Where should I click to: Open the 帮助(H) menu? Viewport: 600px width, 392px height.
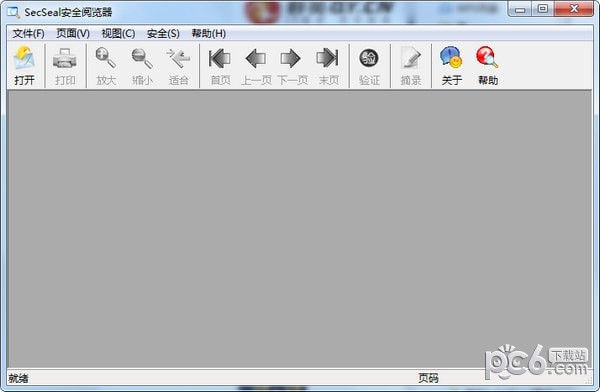(x=209, y=34)
